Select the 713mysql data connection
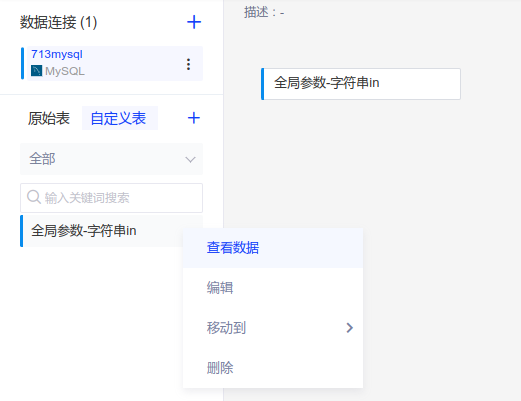The image size is (521, 401). pos(112,63)
